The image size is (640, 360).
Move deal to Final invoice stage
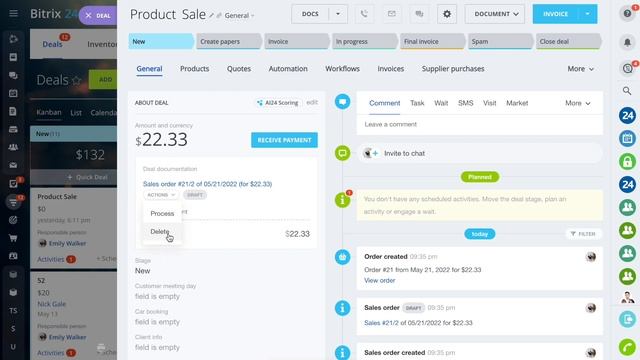tap(433, 42)
